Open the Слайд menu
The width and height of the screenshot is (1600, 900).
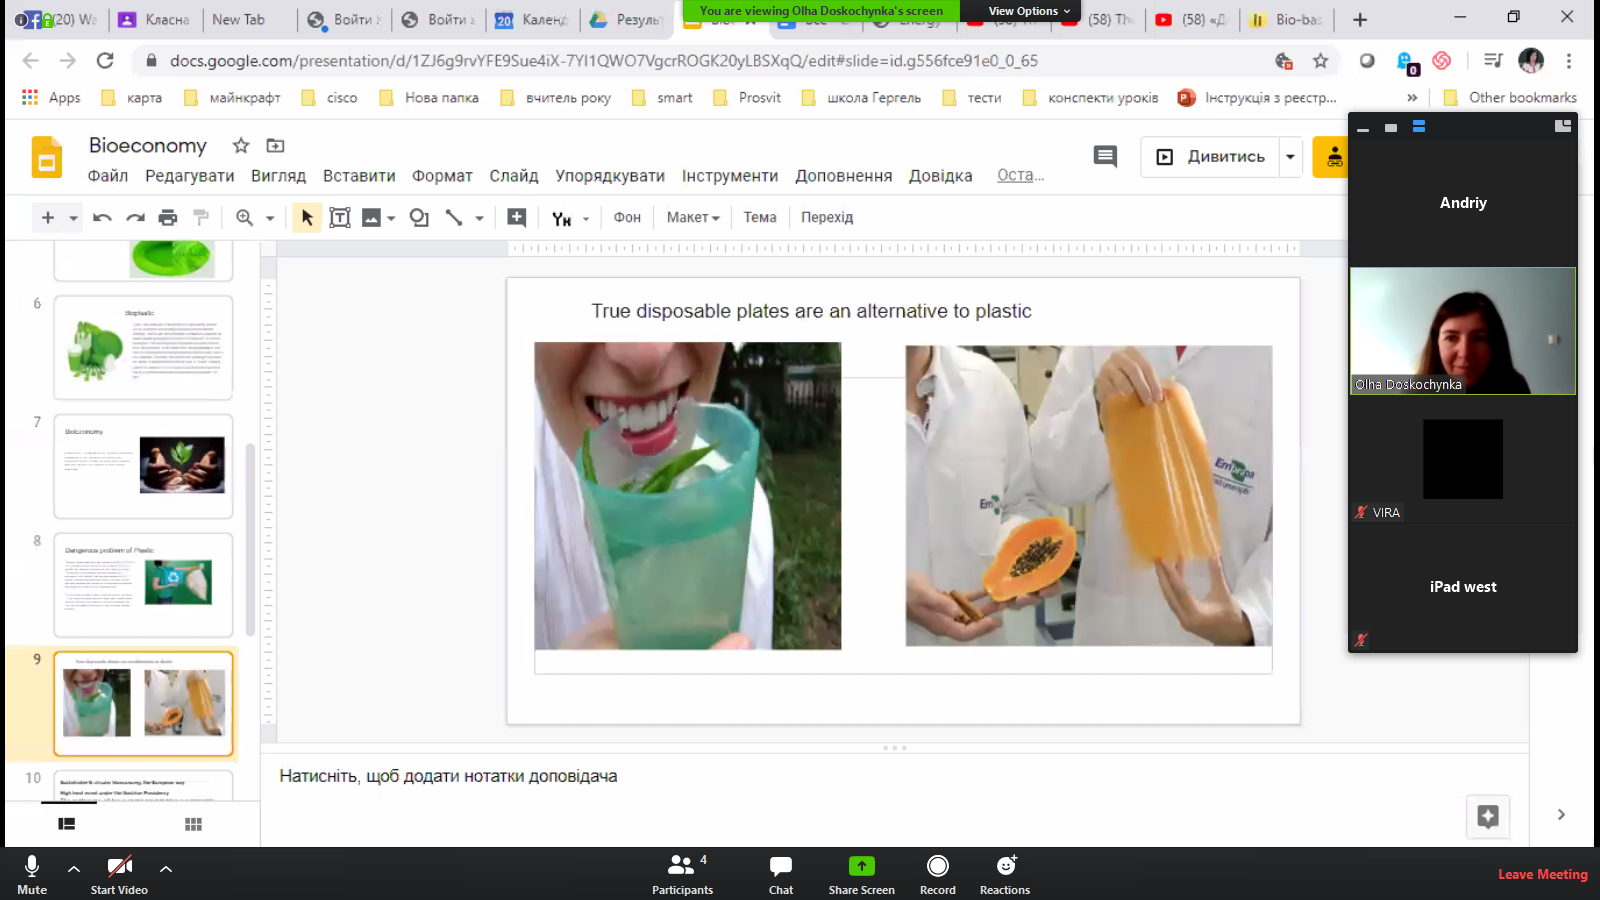click(514, 176)
